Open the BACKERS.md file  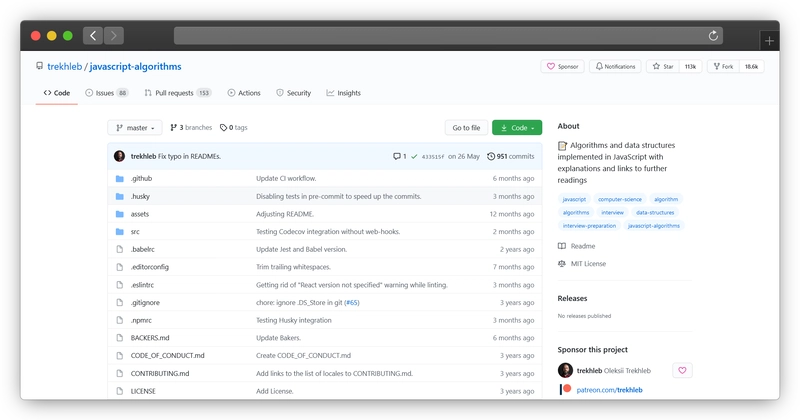(150, 338)
